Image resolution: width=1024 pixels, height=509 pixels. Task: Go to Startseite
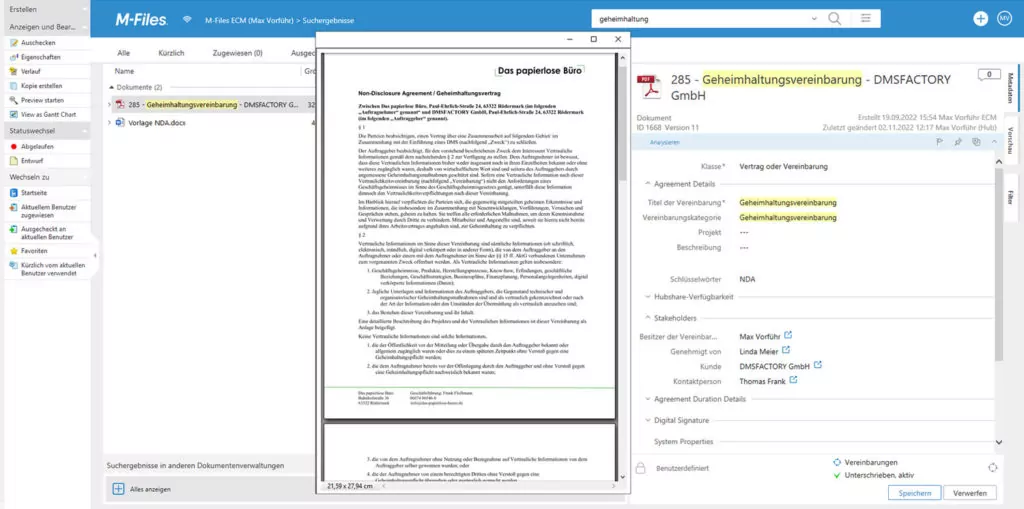pos(34,193)
